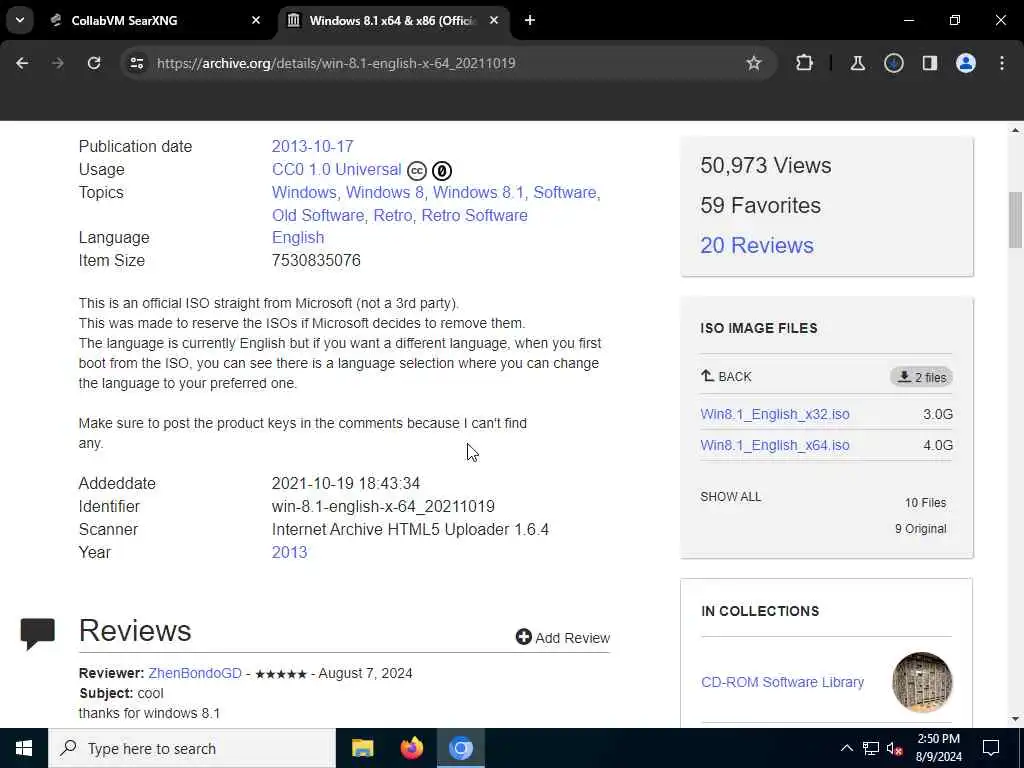Open the CC0 1.0 Universal license link
1024x768 pixels.
point(336,170)
